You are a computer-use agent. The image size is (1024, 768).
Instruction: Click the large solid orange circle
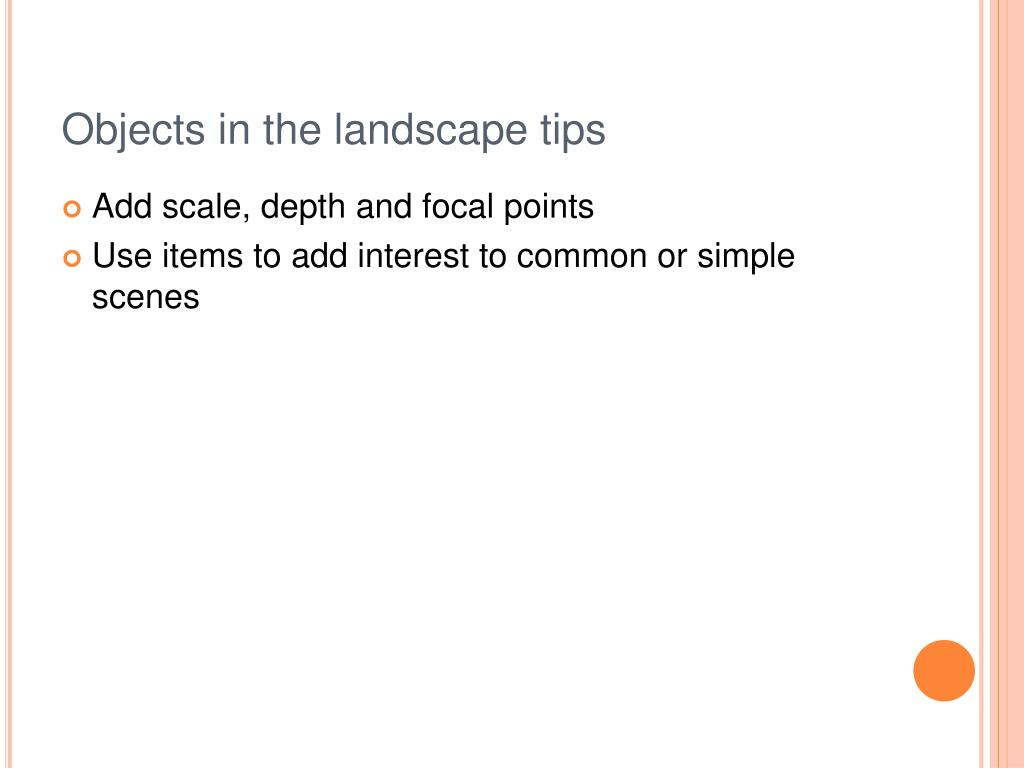[x=944, y=671]
